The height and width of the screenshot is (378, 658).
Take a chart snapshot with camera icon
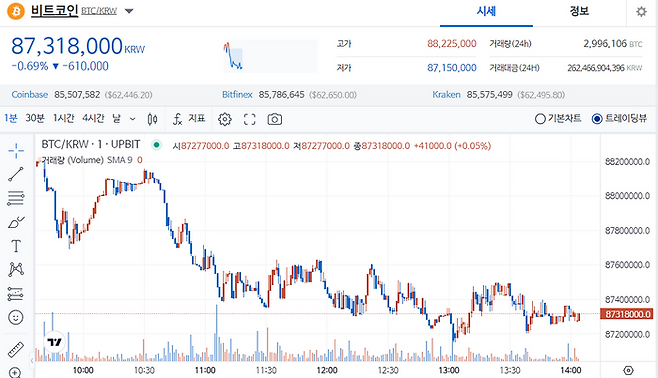coord(275,120)
